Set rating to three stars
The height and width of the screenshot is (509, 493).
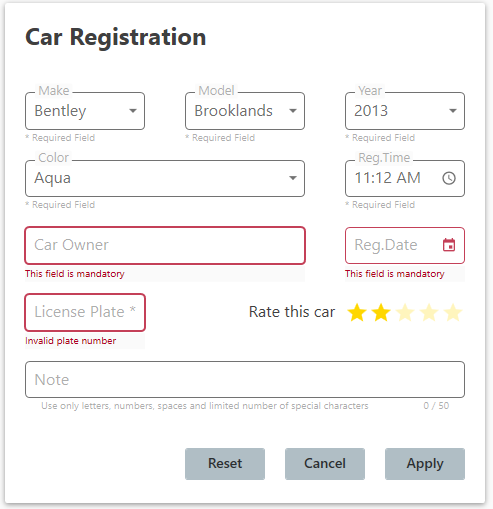pyautogui.click(x=405, y=312)
